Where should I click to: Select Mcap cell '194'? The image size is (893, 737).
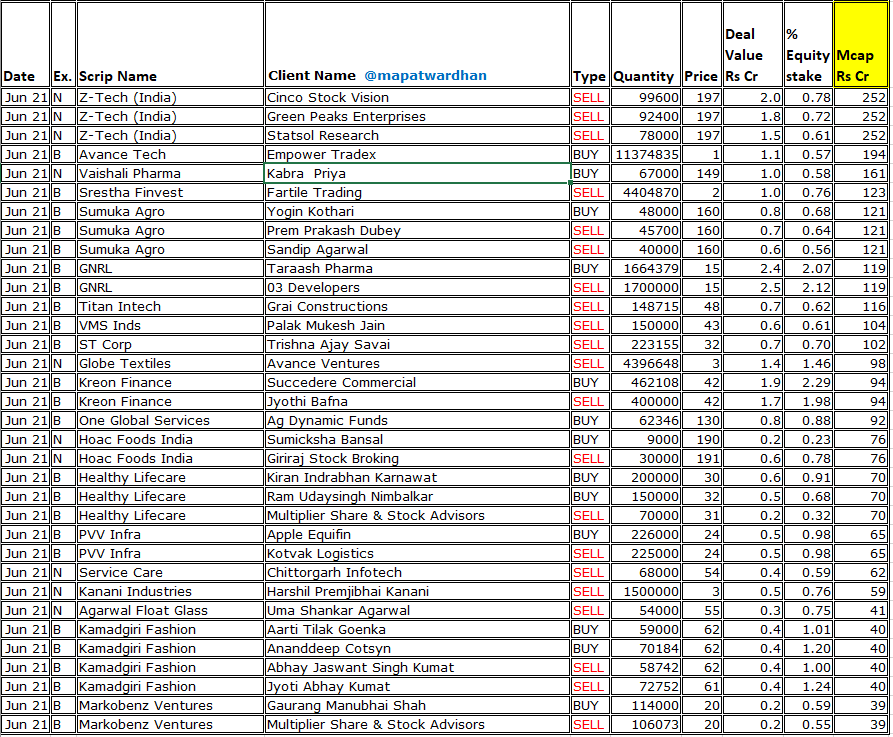[x=861, y=154]
